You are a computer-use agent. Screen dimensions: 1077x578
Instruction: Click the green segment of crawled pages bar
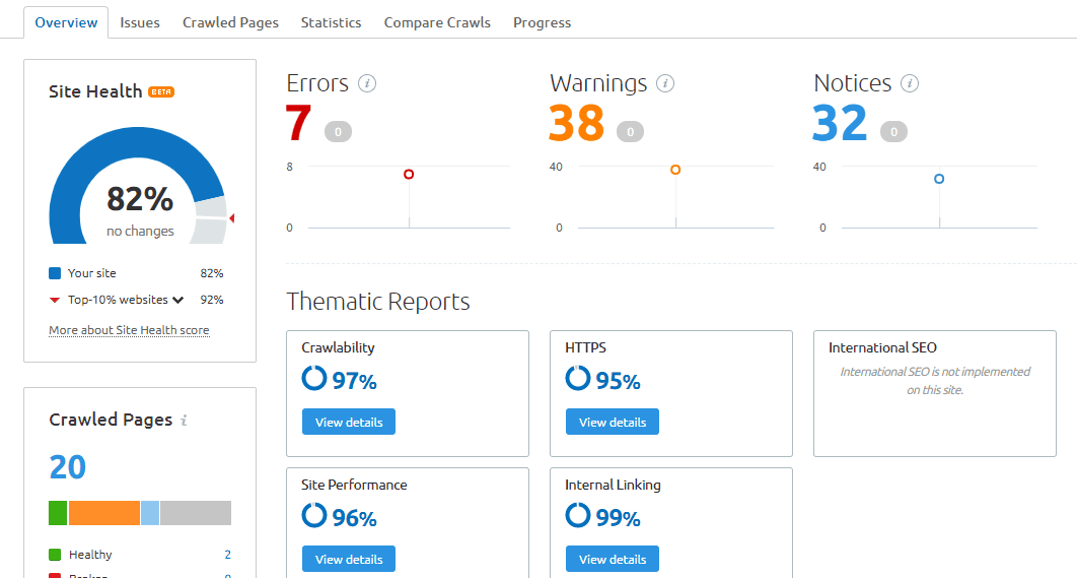[x=58, y=513]
